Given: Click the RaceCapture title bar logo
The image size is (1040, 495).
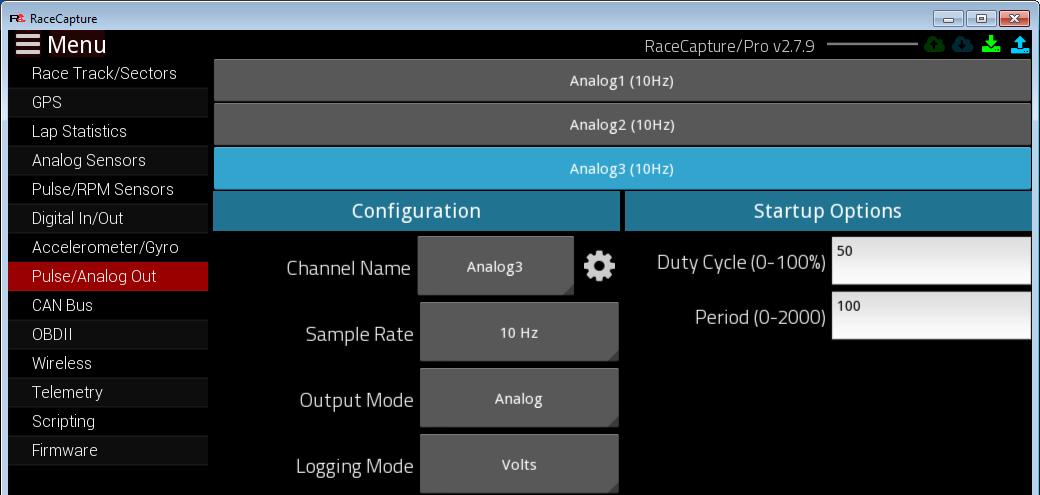Looking at the screenshot, I should point(17,19).
